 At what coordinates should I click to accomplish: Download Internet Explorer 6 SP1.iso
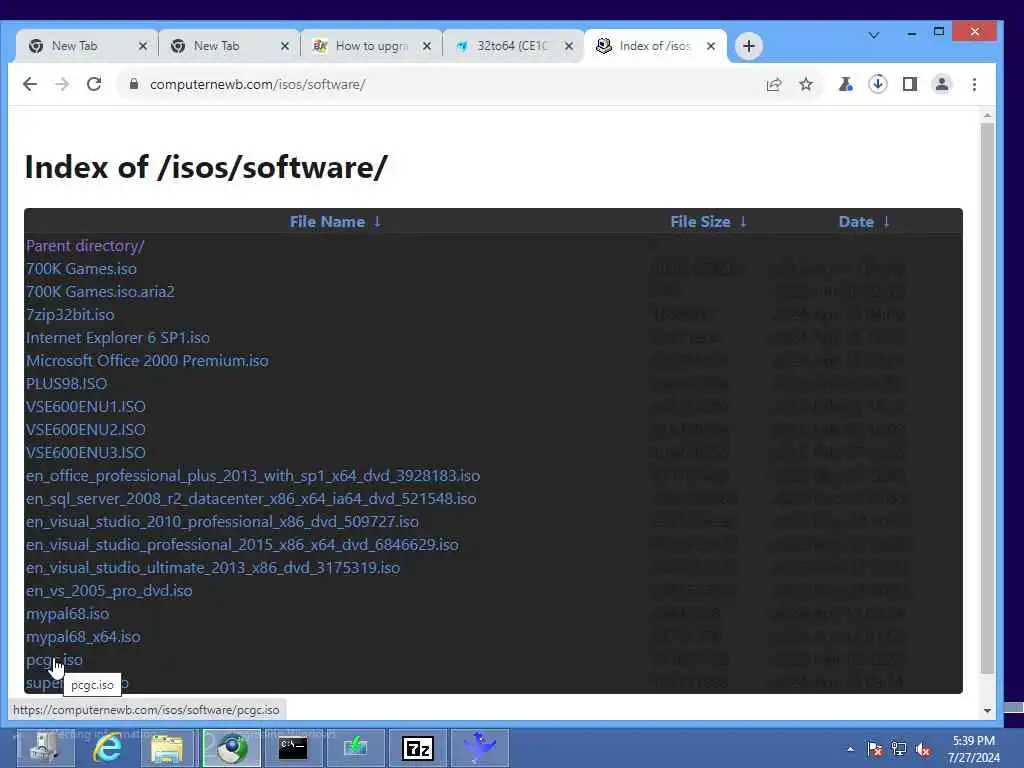point(118,338)
